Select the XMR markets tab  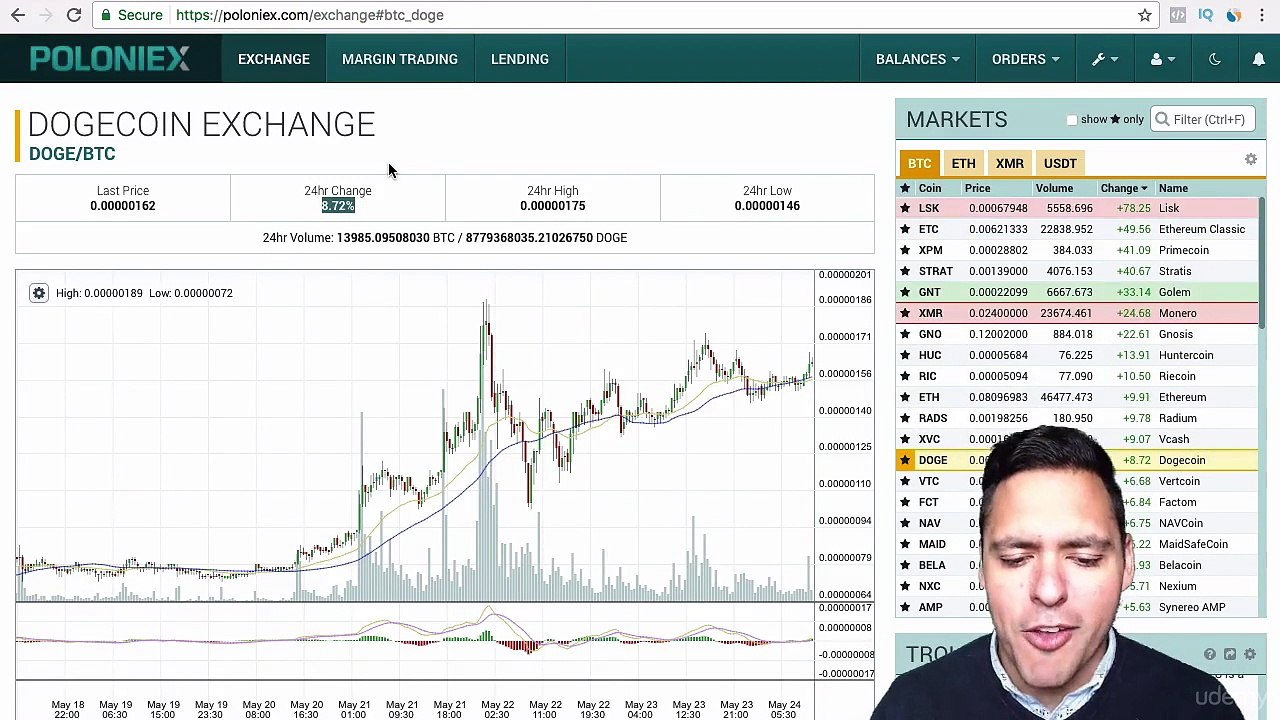[1010, 163]
